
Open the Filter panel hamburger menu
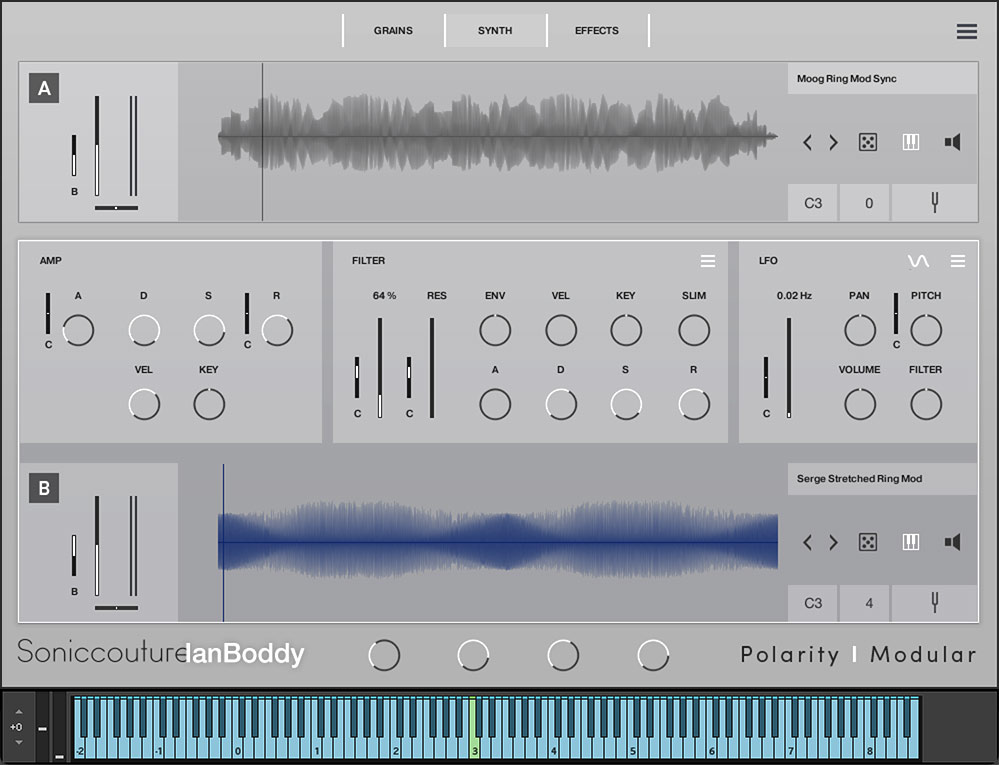point(708,261)
